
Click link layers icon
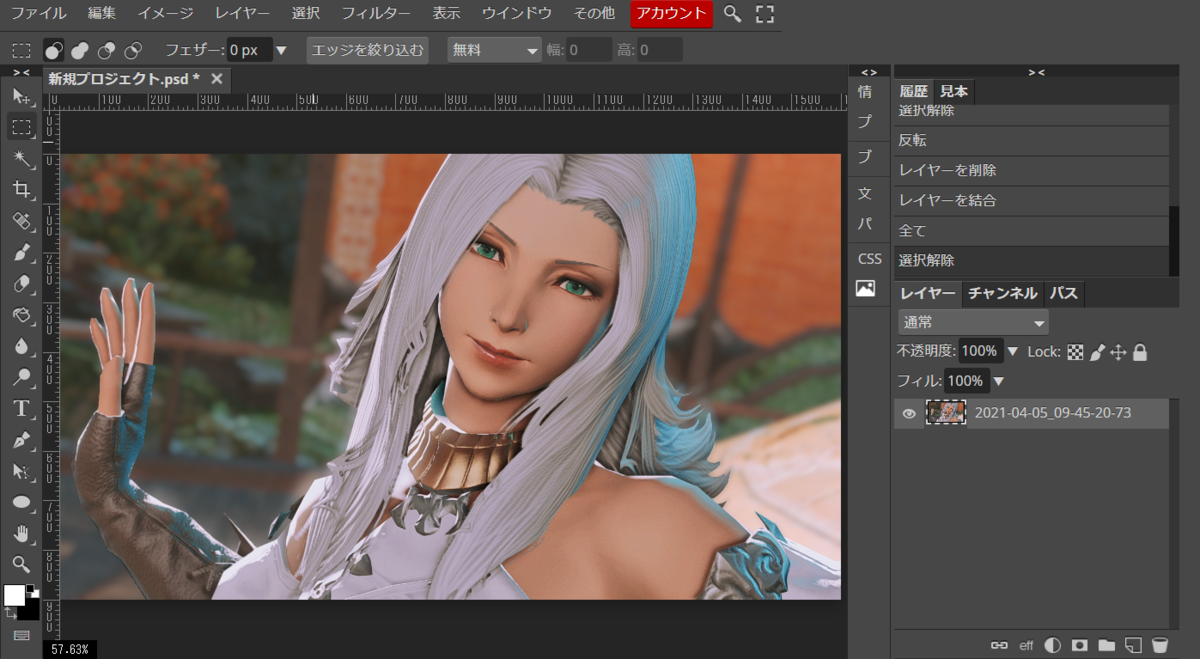(998, 644)
